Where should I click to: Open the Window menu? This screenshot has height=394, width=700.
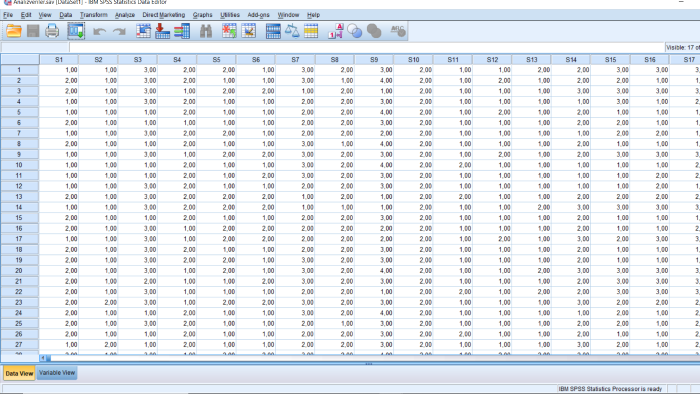pyautogui.click(x=288, y=15)
